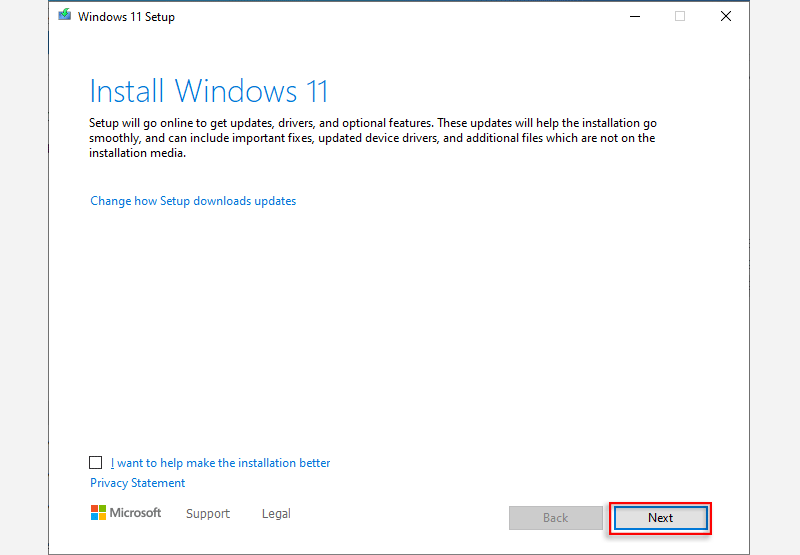The width and height of the screenshot is (800, 555).
Task: Click the Windows 11 Setup title text
Action: coord(126,17)
